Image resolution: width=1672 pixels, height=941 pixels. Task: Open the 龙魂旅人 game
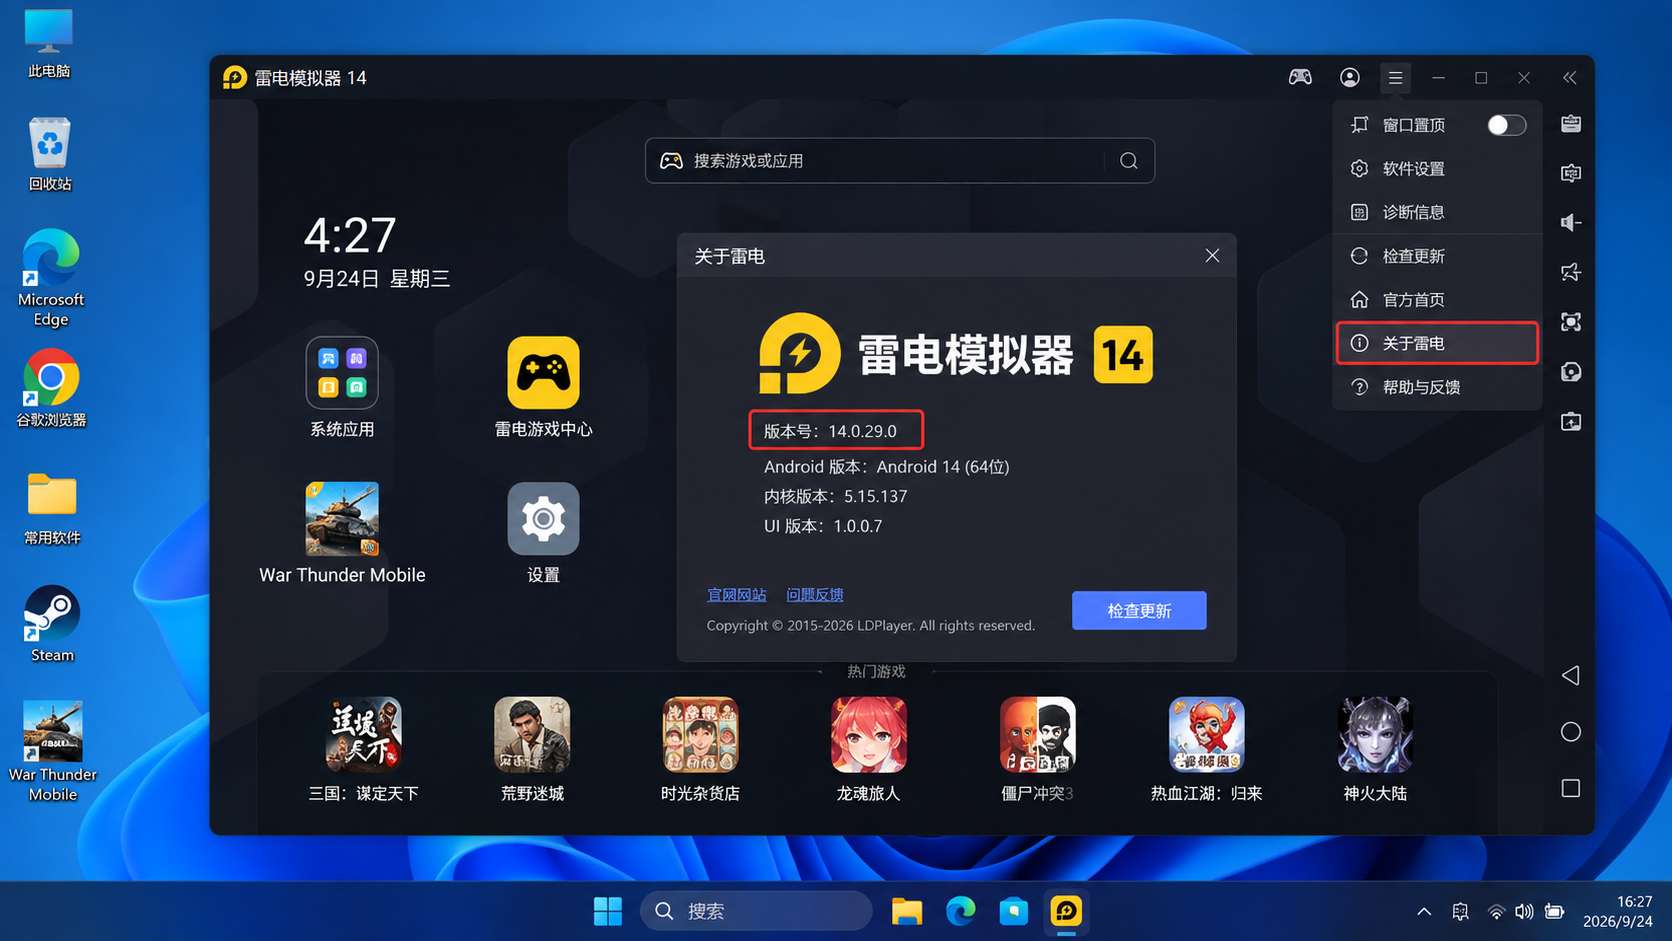coord(868,750)
